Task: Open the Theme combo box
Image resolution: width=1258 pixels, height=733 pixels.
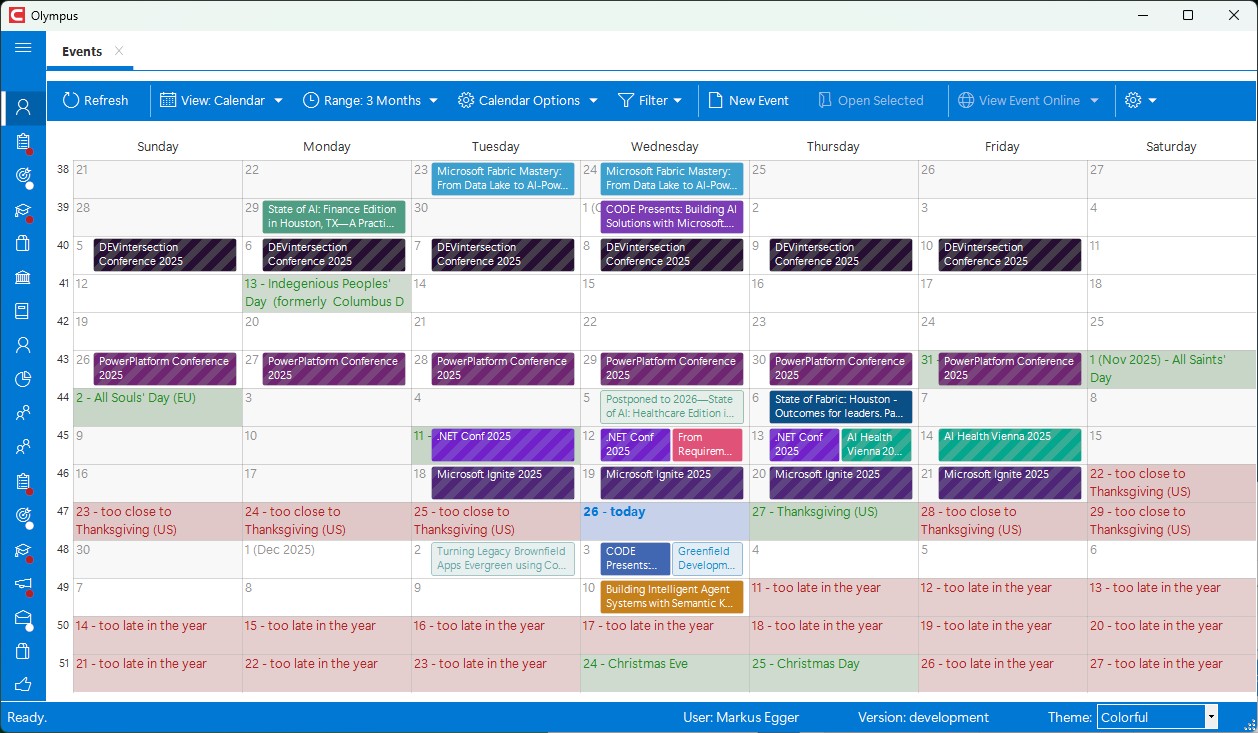Action: pyautogui.click(x=1157, y=717)
